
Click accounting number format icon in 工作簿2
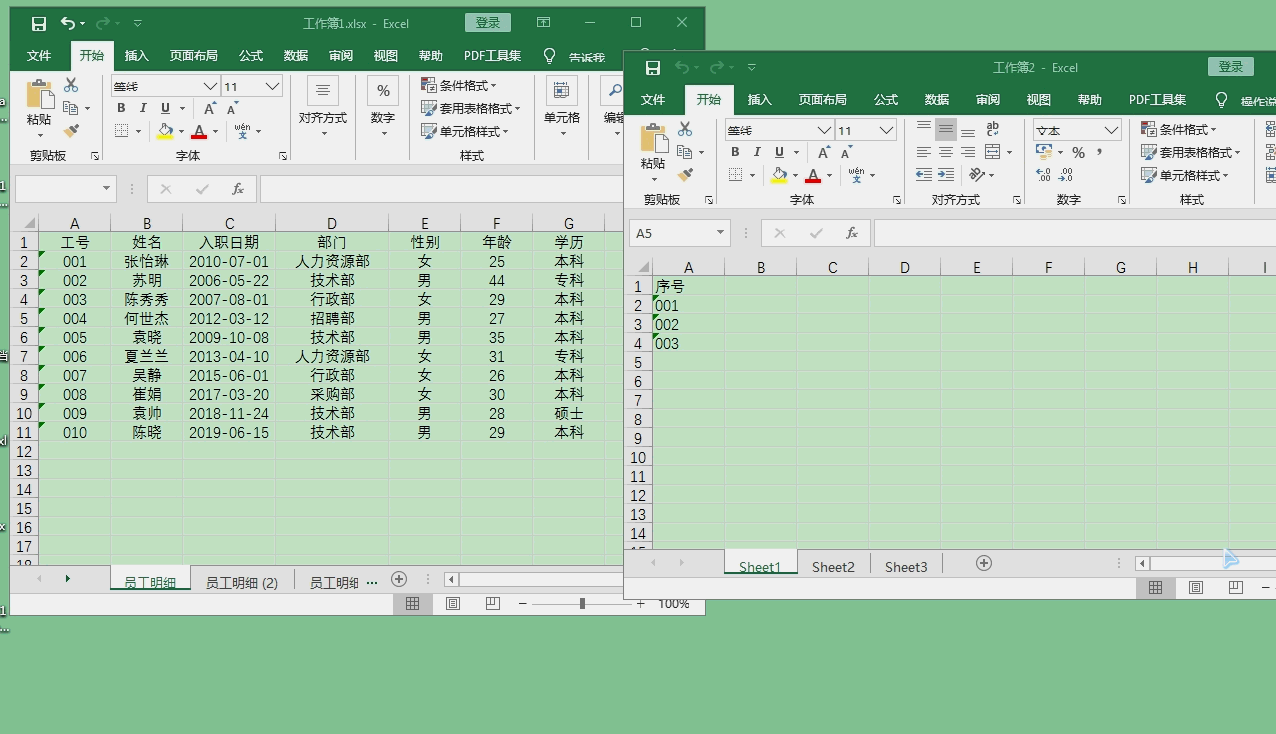click(1044, 152)
